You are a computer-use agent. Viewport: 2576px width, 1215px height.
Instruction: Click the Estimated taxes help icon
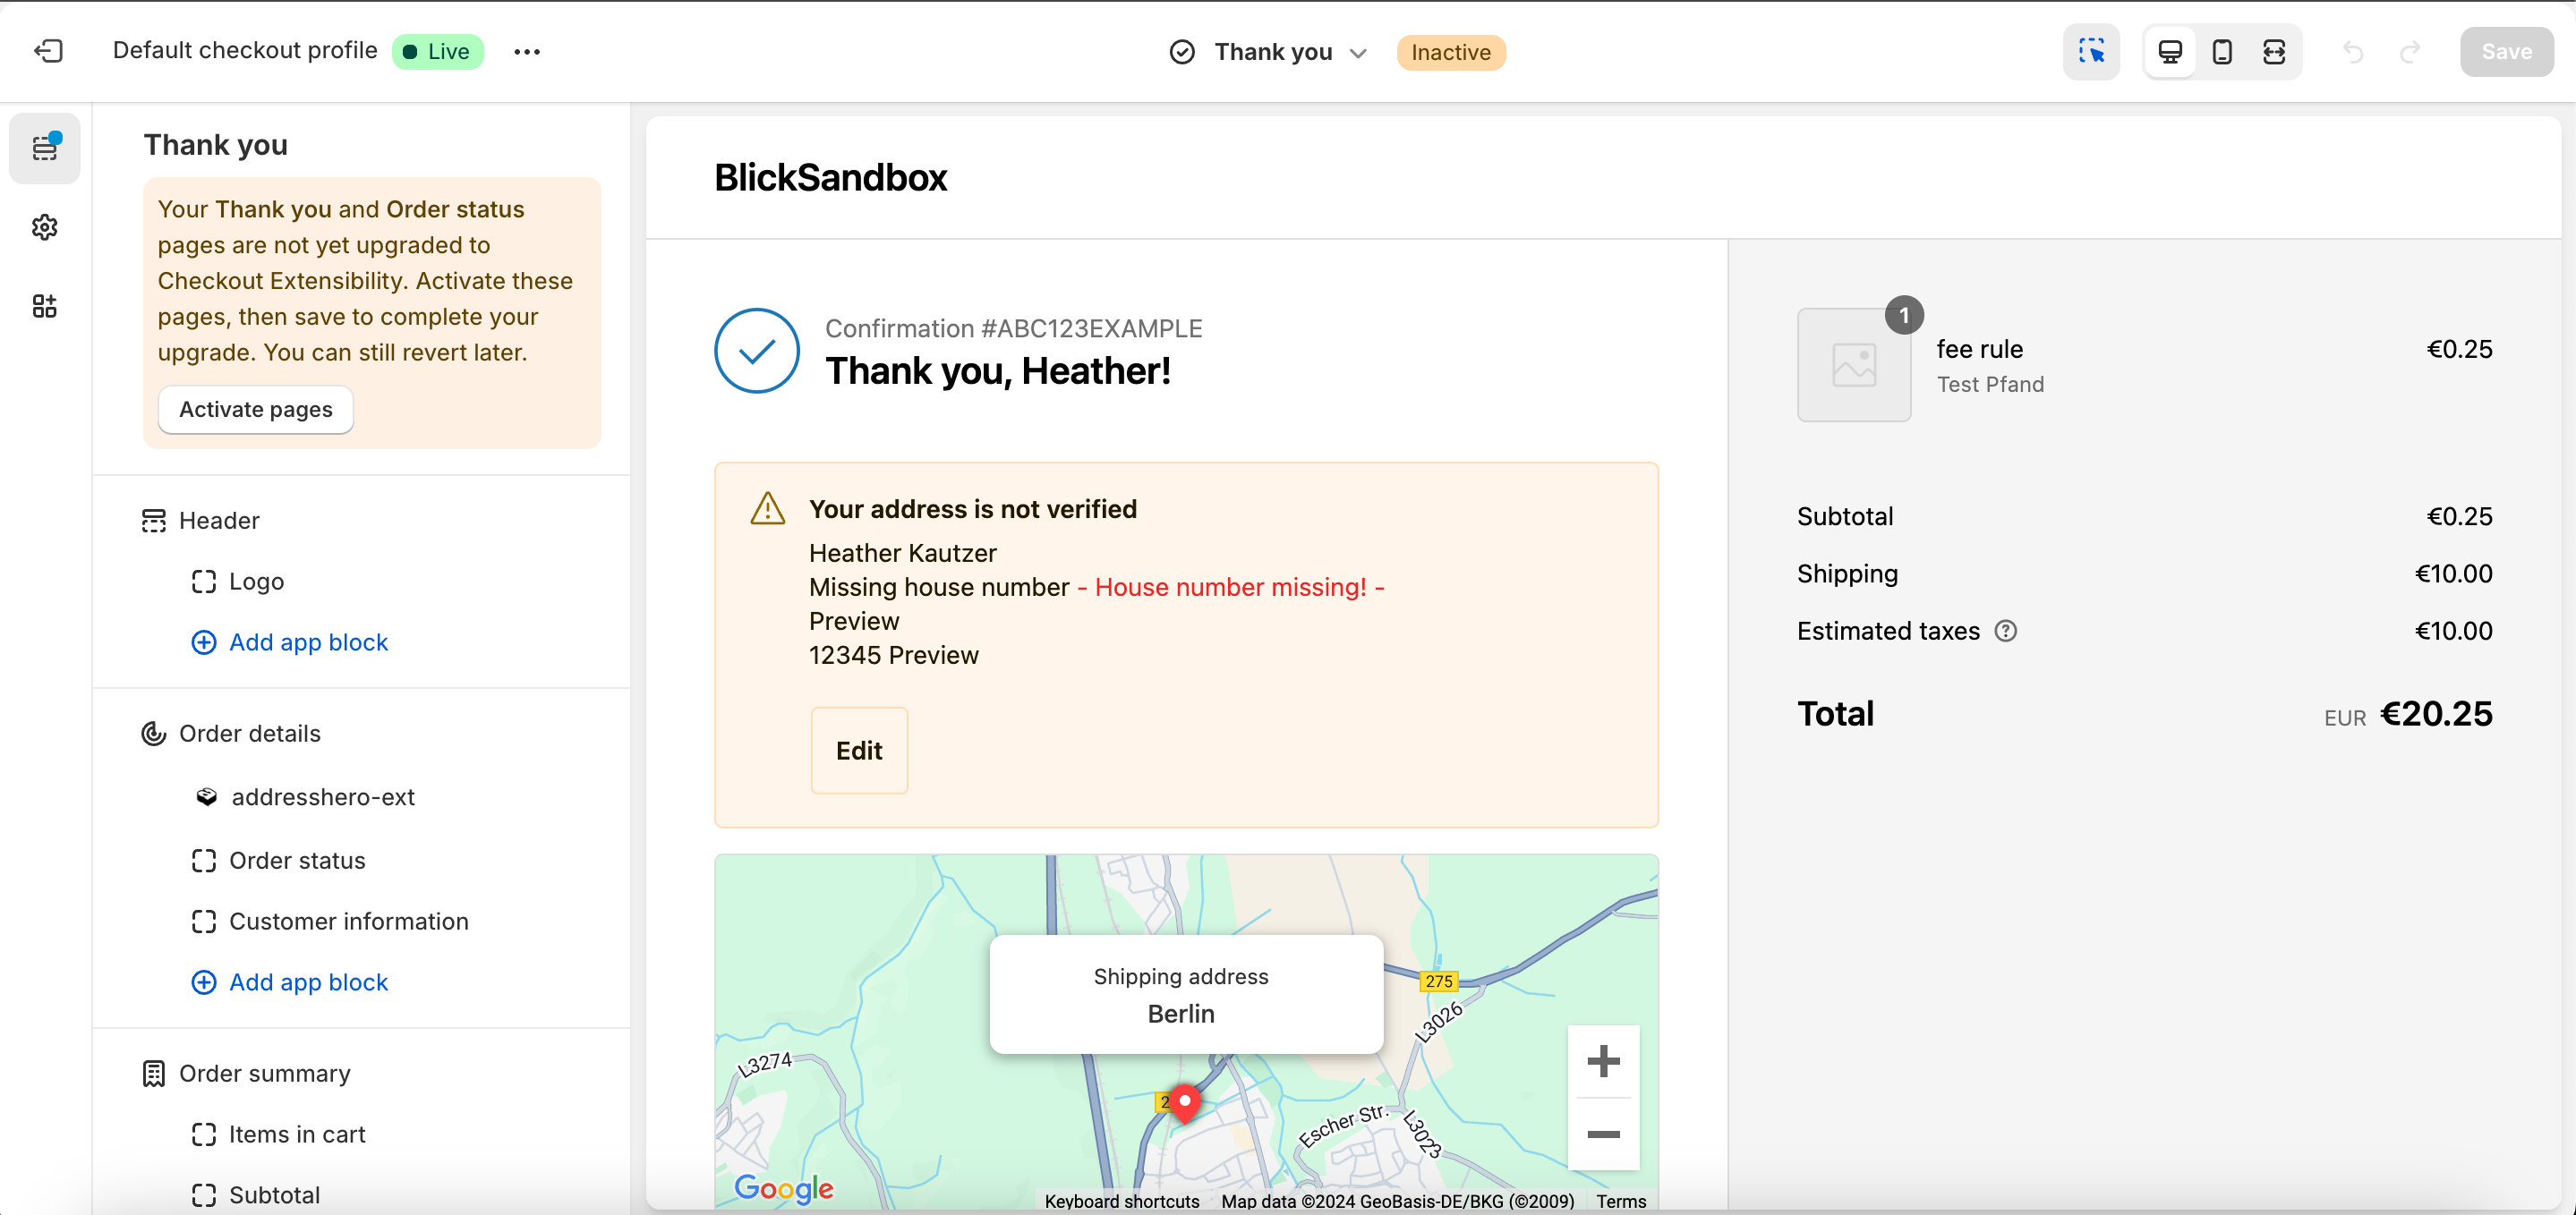click(2006, 631)
